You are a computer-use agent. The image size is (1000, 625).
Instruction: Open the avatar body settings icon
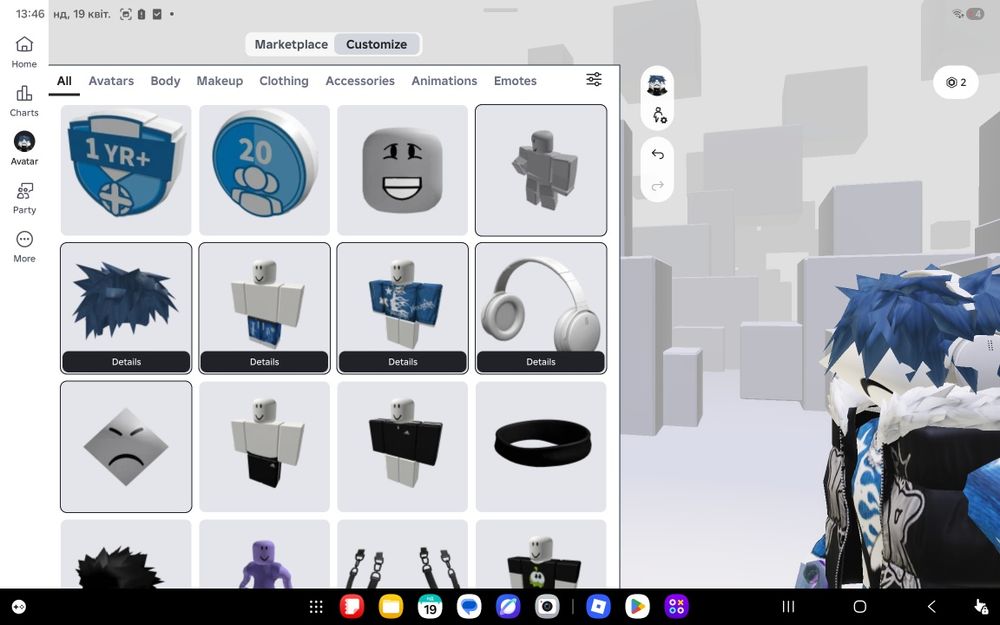coord(659,115)
